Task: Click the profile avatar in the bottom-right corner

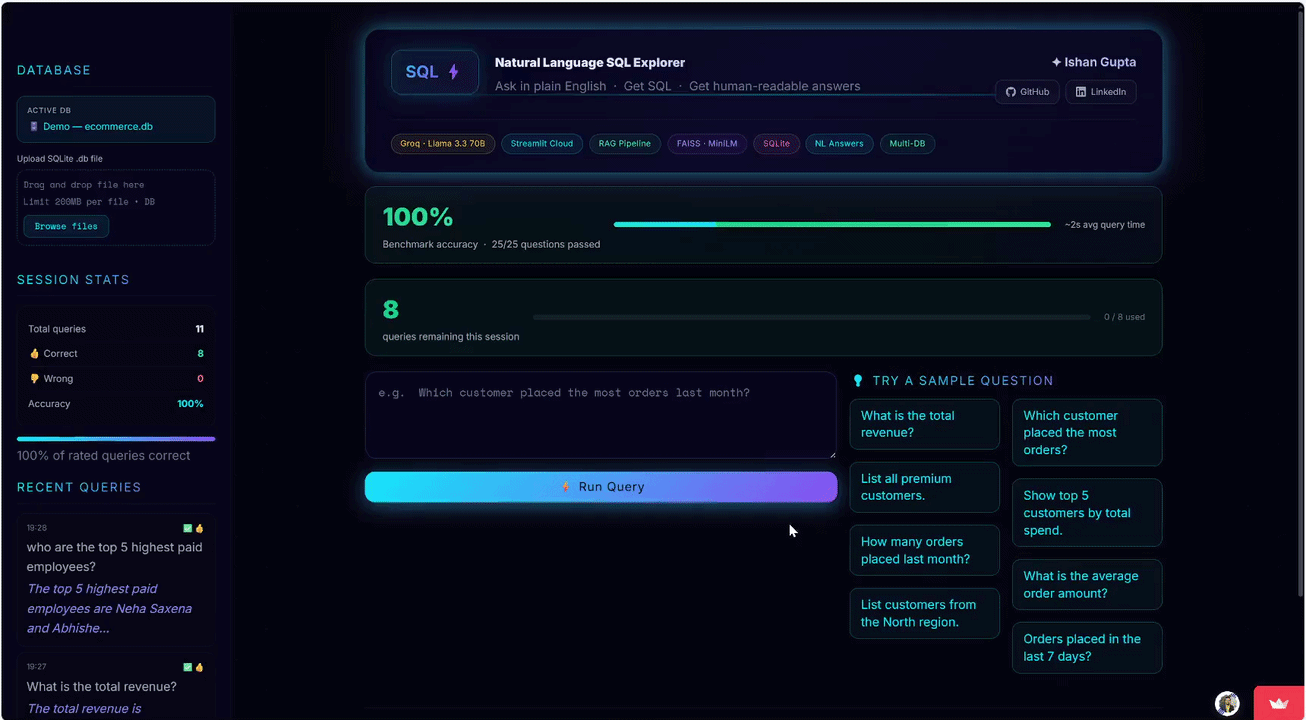Action: click(1227, 703)
